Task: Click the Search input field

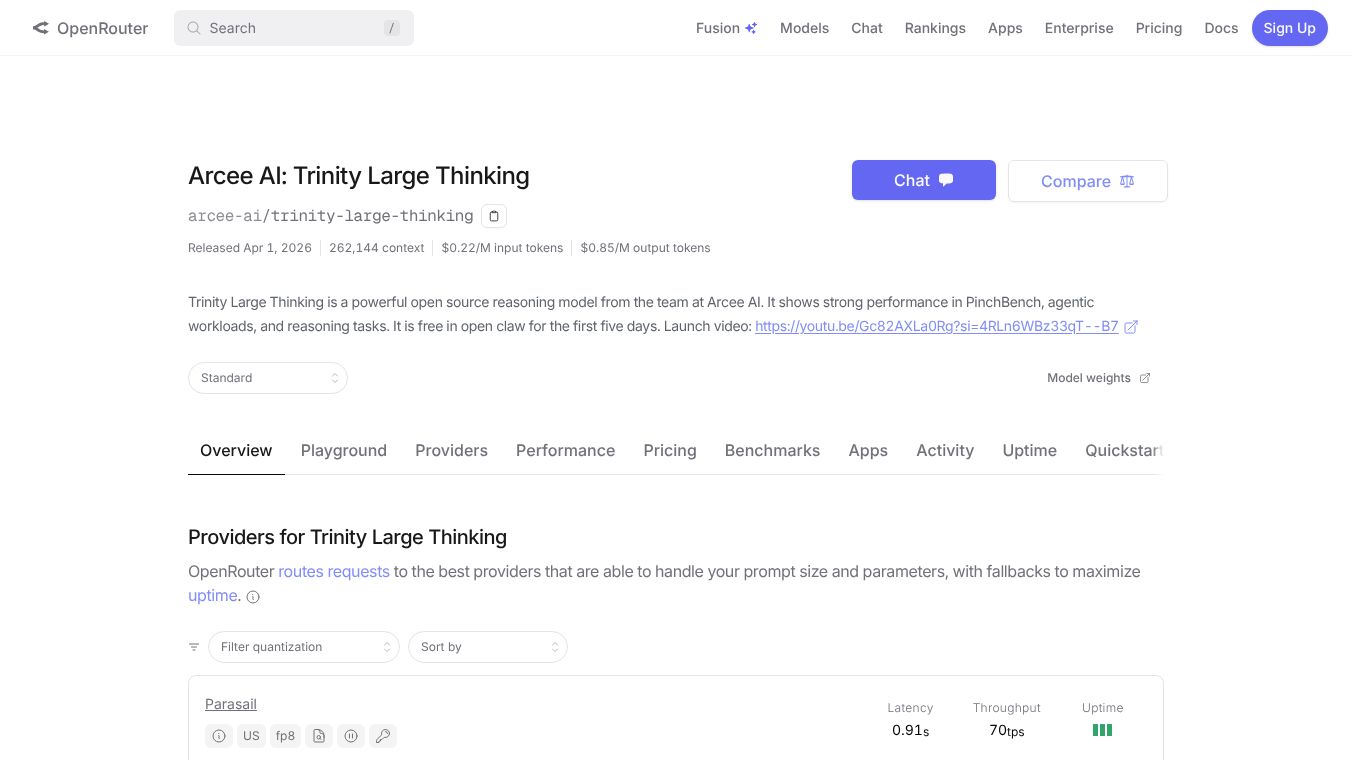Action: click(294, 28)
